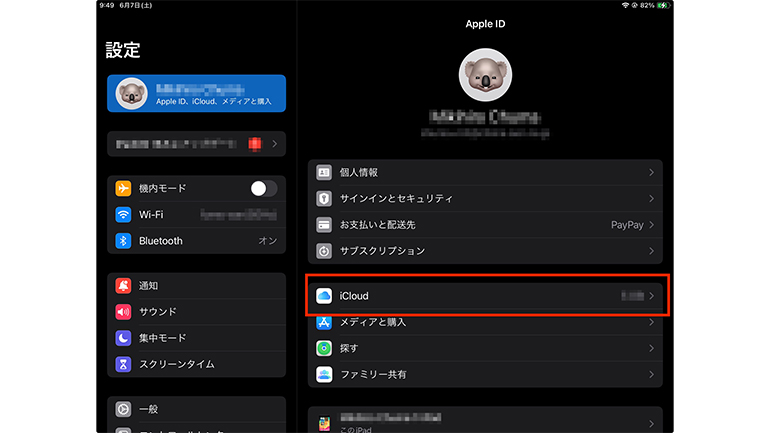Open お支払いと配送先 via its chevron

(651, 225)
